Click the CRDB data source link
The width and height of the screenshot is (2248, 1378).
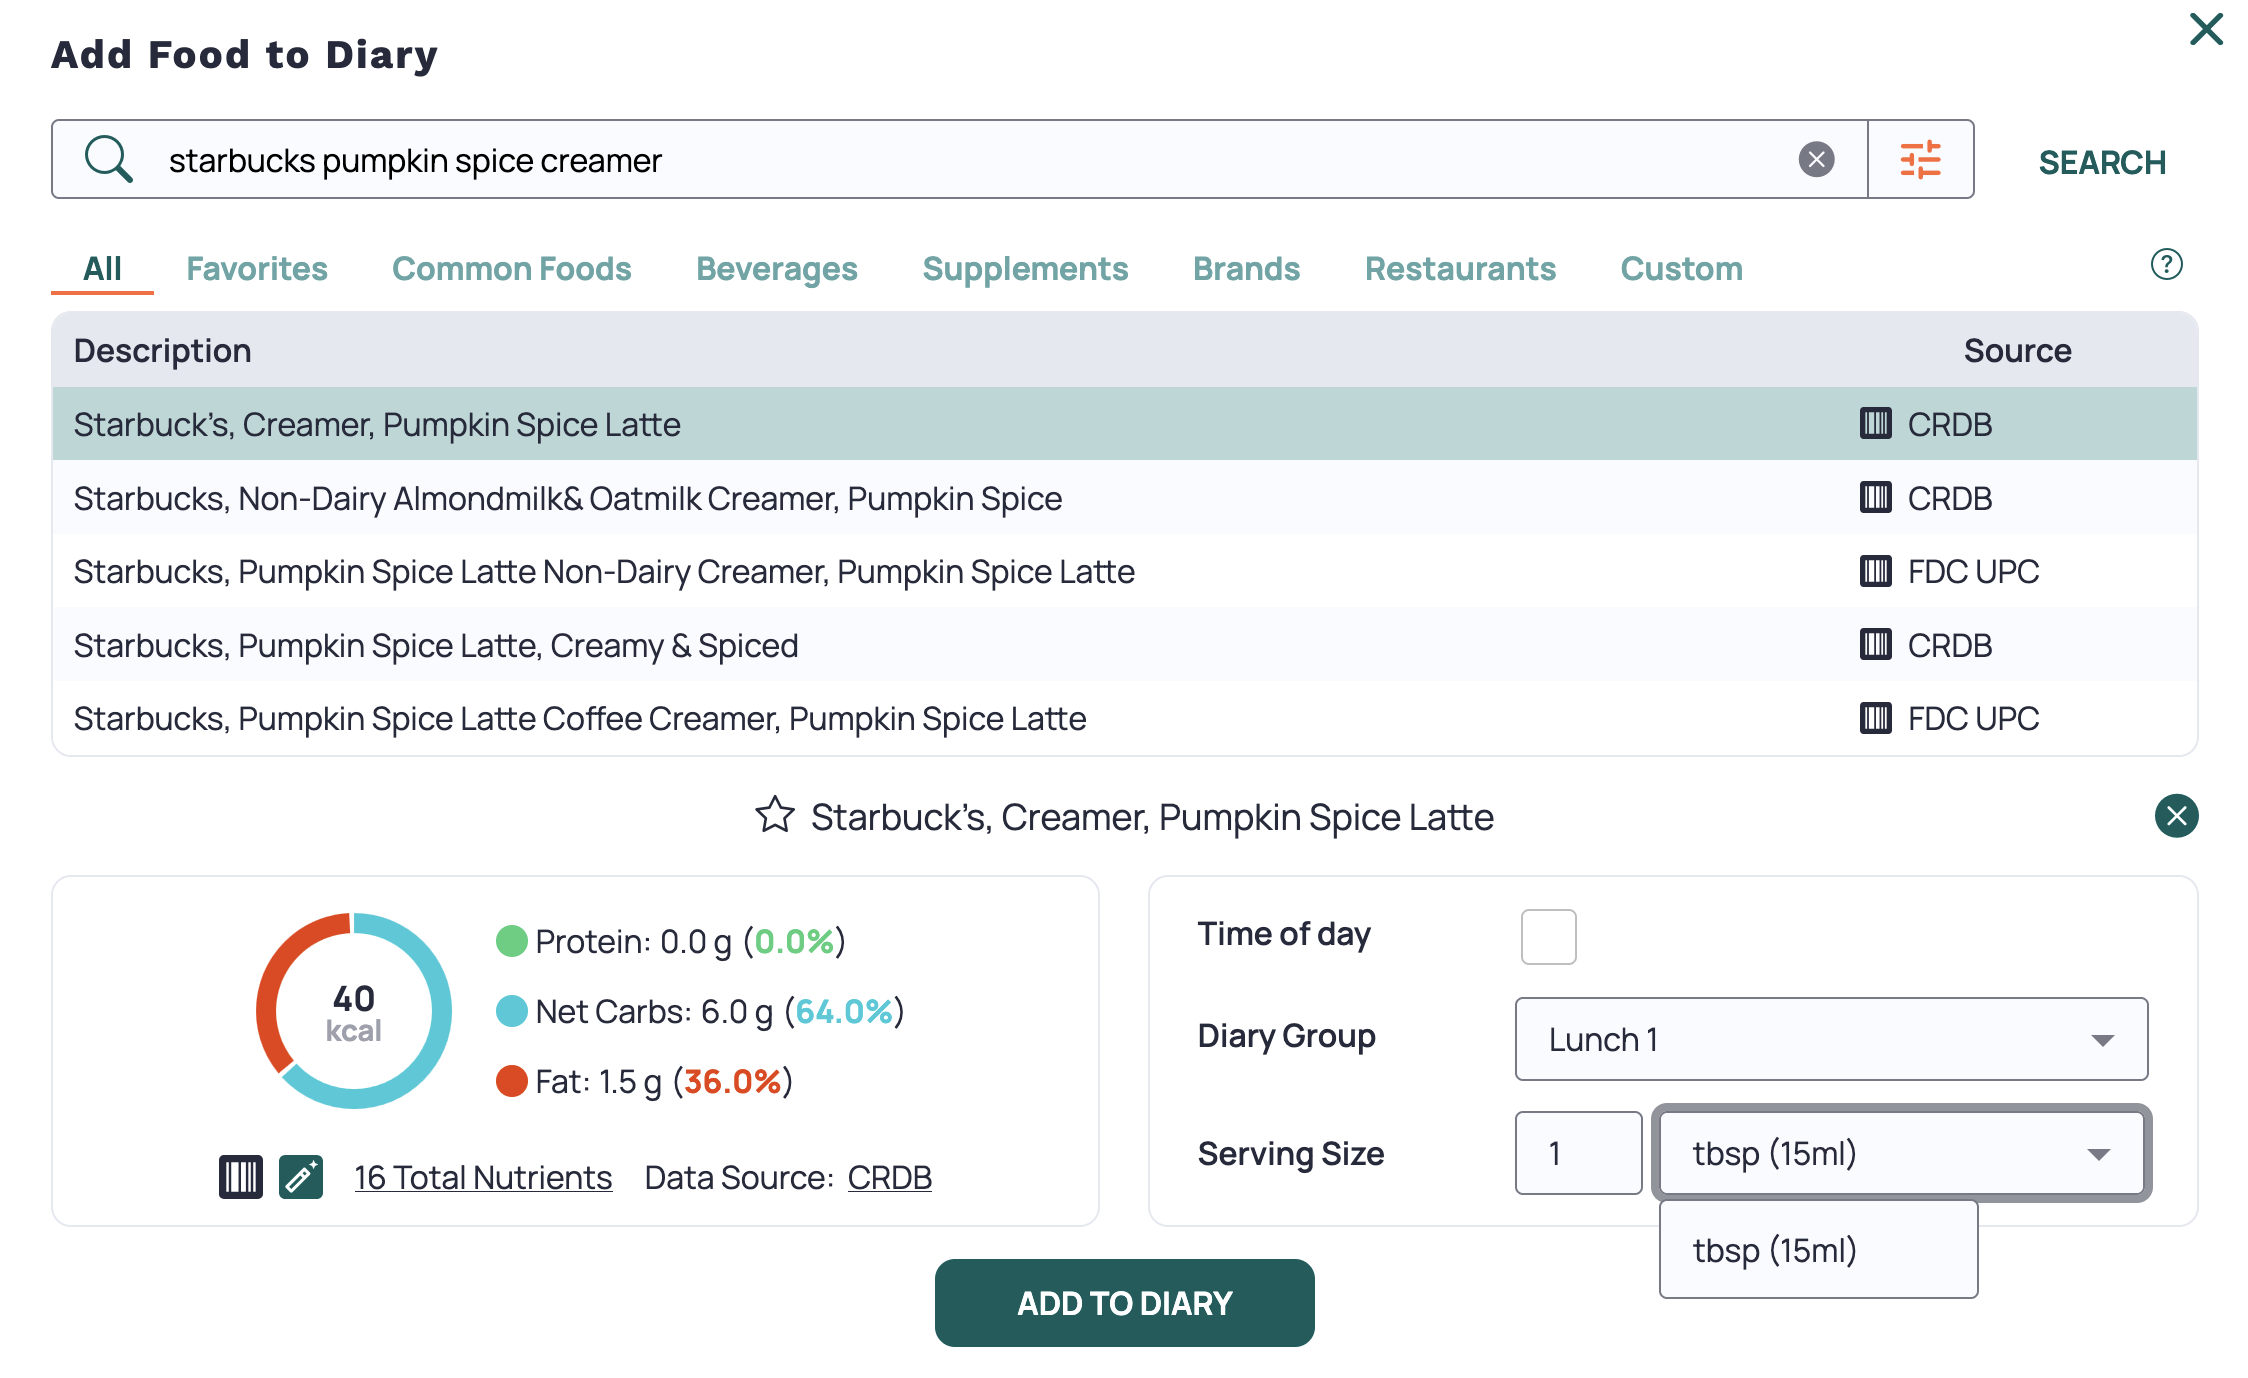889,1177
